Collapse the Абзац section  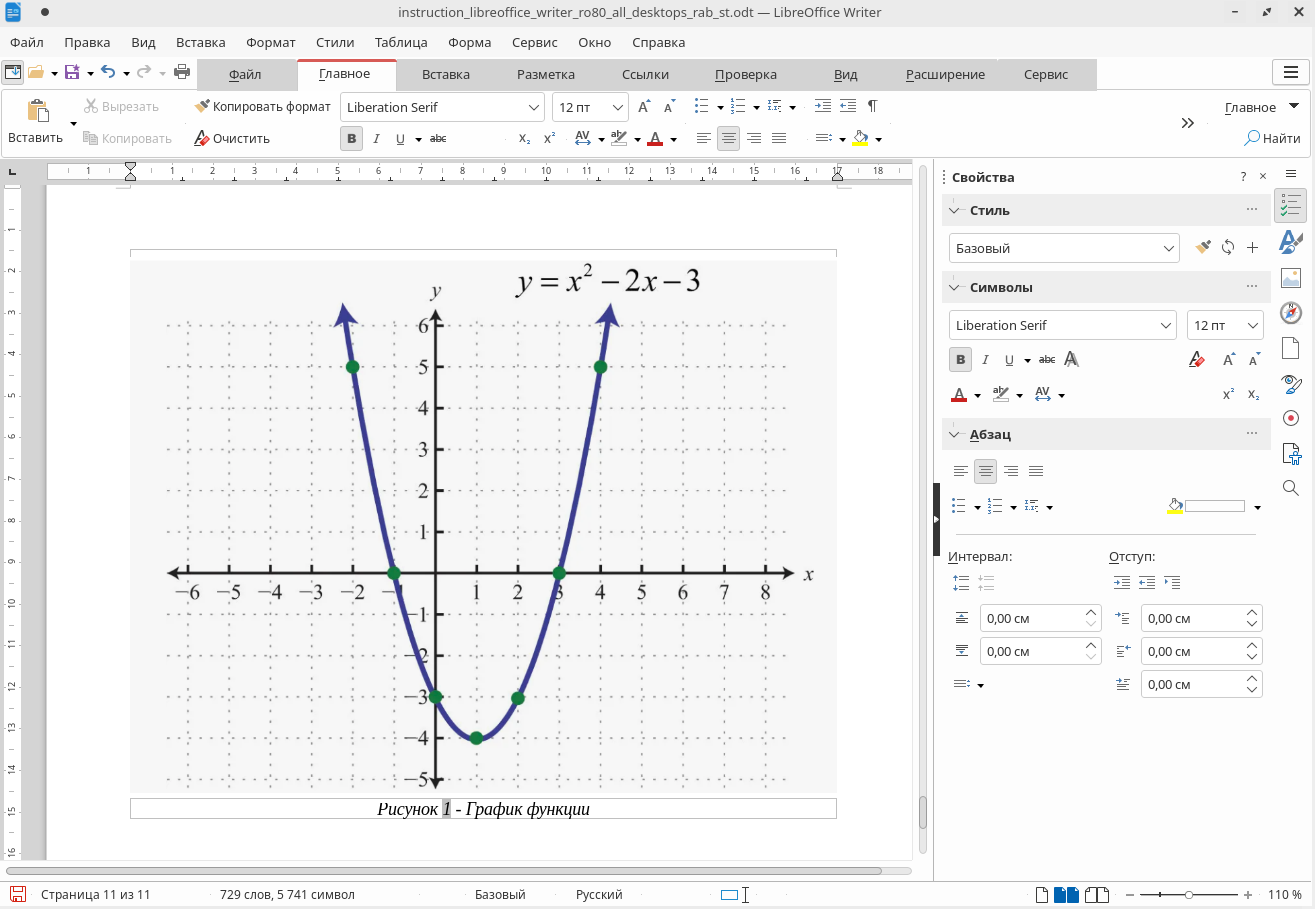pyautogui.click(x=955, y=434)
